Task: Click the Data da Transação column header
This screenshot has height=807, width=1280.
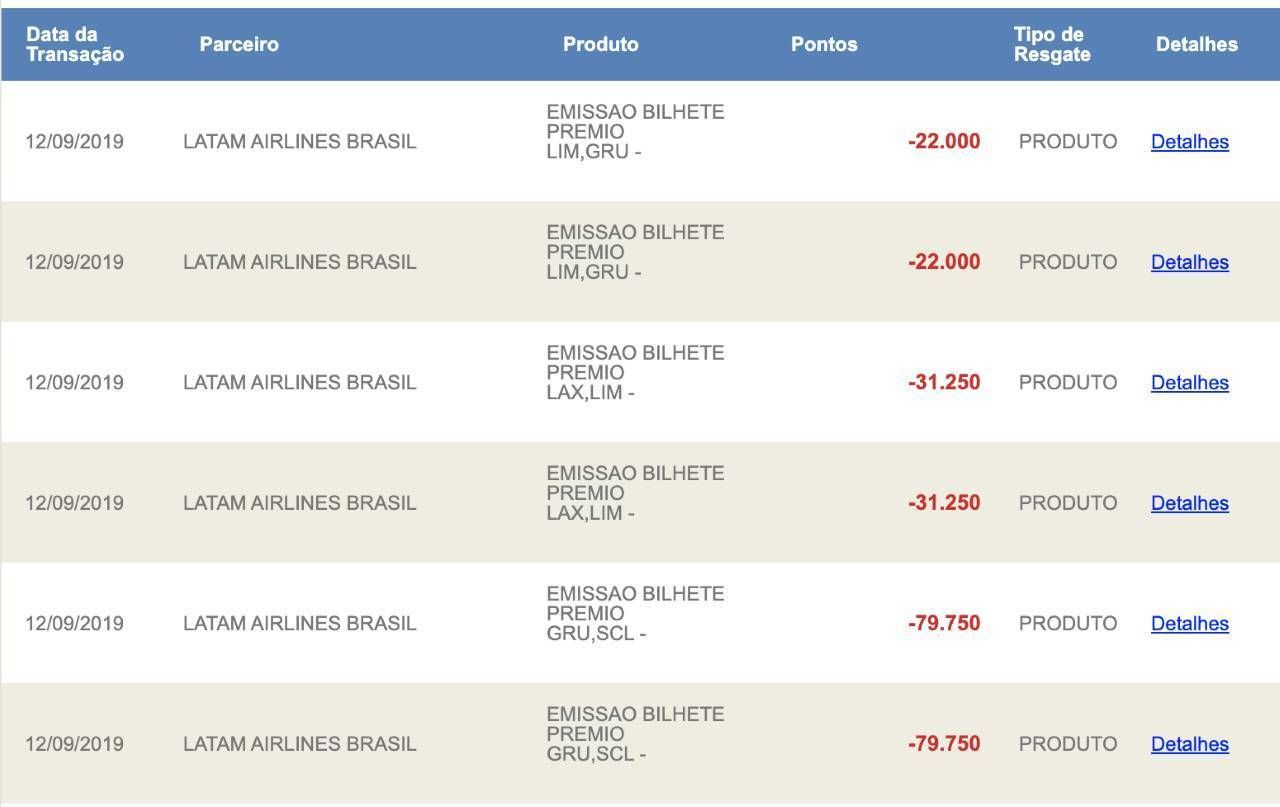Action: [75, 45]
